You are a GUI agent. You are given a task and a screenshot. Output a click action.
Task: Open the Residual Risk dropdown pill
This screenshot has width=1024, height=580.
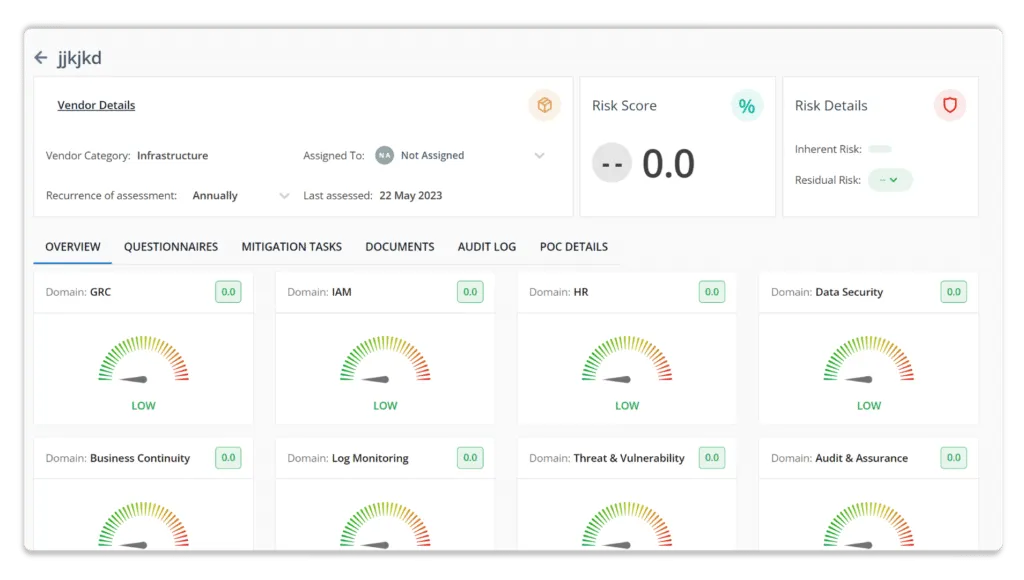[x=889, y=180]
